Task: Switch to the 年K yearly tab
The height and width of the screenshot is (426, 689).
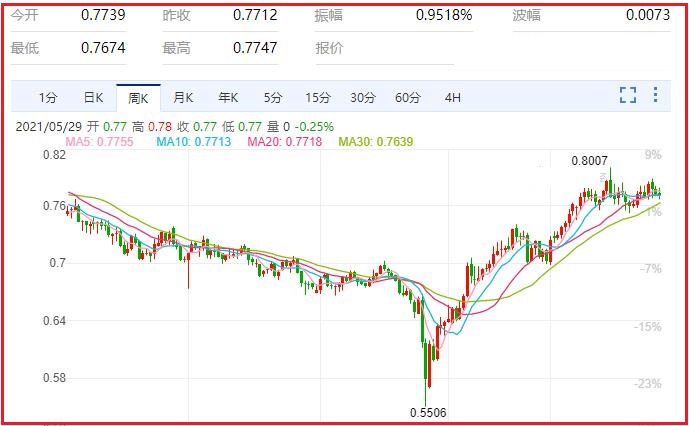Action: click(228, 98)
